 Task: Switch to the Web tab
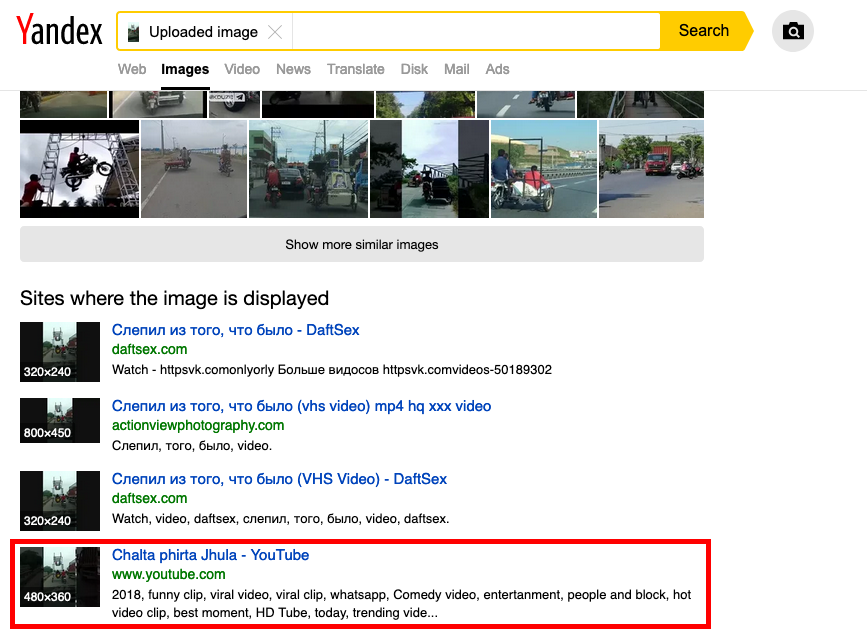point(132,69)
